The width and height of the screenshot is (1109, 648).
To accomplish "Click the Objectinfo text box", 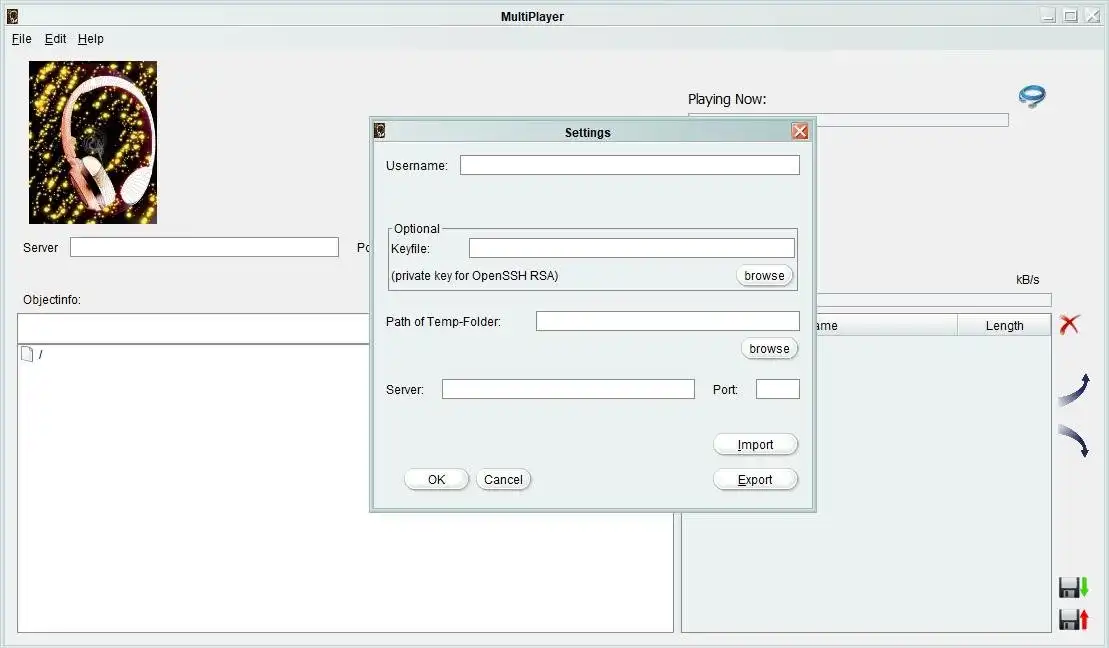I will [x=194, y=329].
